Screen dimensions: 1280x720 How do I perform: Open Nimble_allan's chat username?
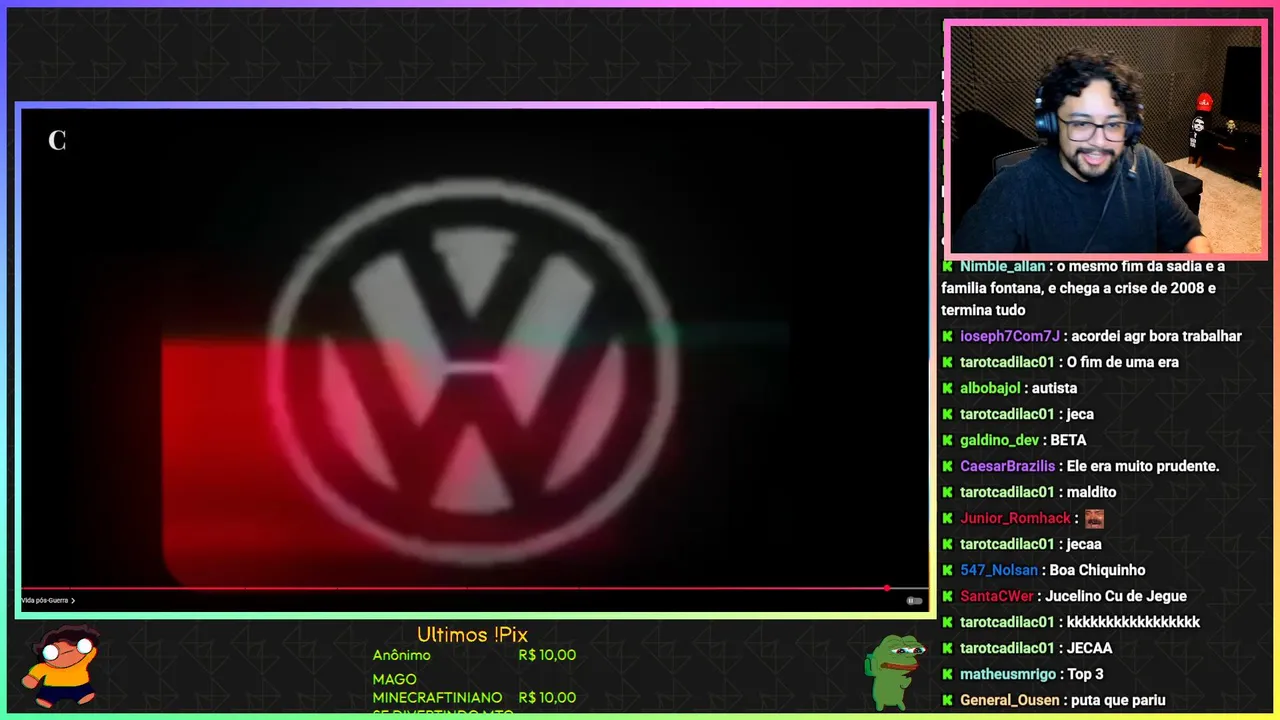pyautogui.click(x=1002, y=266)
